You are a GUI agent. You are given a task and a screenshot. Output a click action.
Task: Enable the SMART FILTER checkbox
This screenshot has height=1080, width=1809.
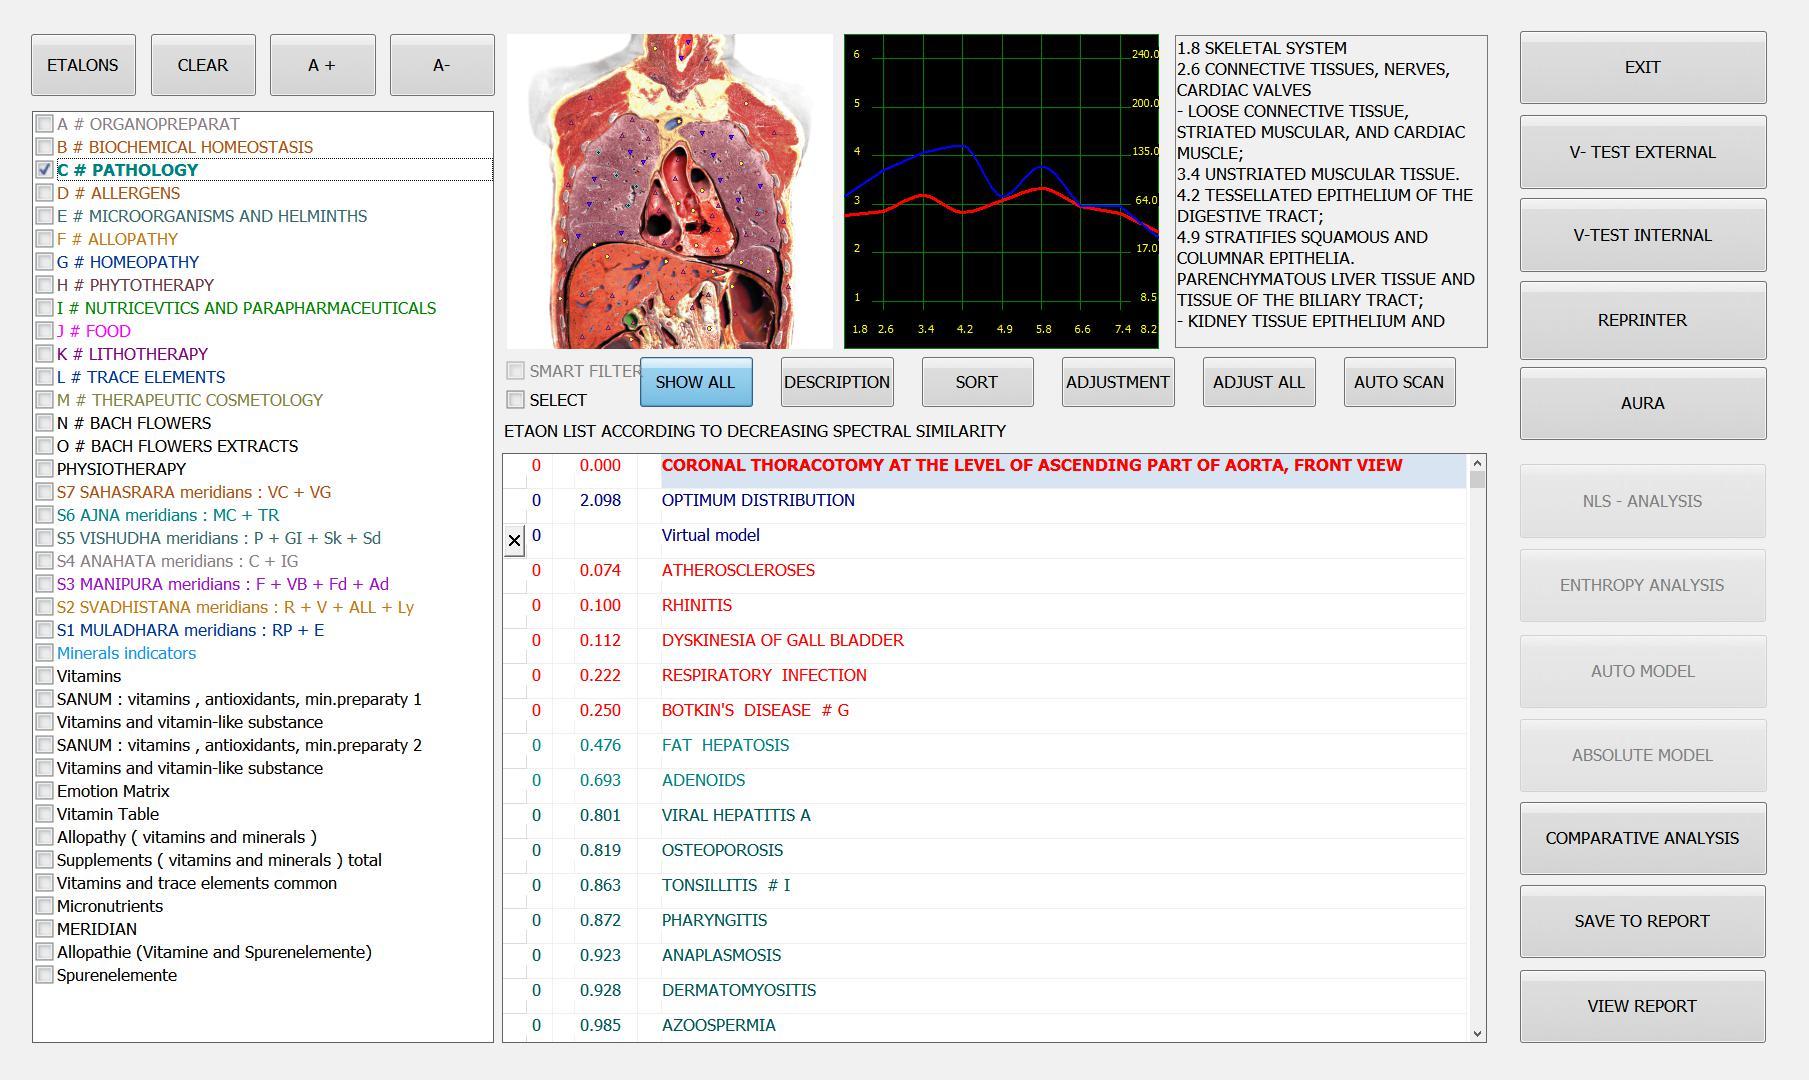[516, 371]
